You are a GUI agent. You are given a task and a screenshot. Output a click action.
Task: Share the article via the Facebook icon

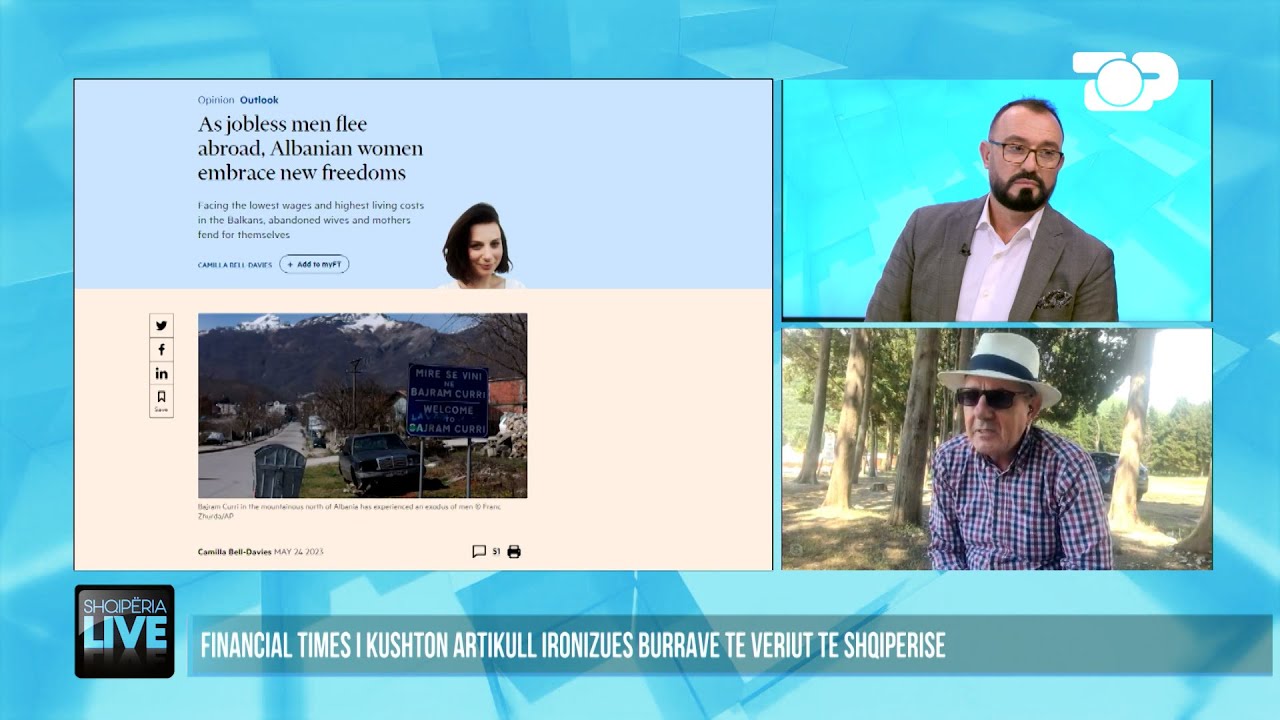[161, 349]
